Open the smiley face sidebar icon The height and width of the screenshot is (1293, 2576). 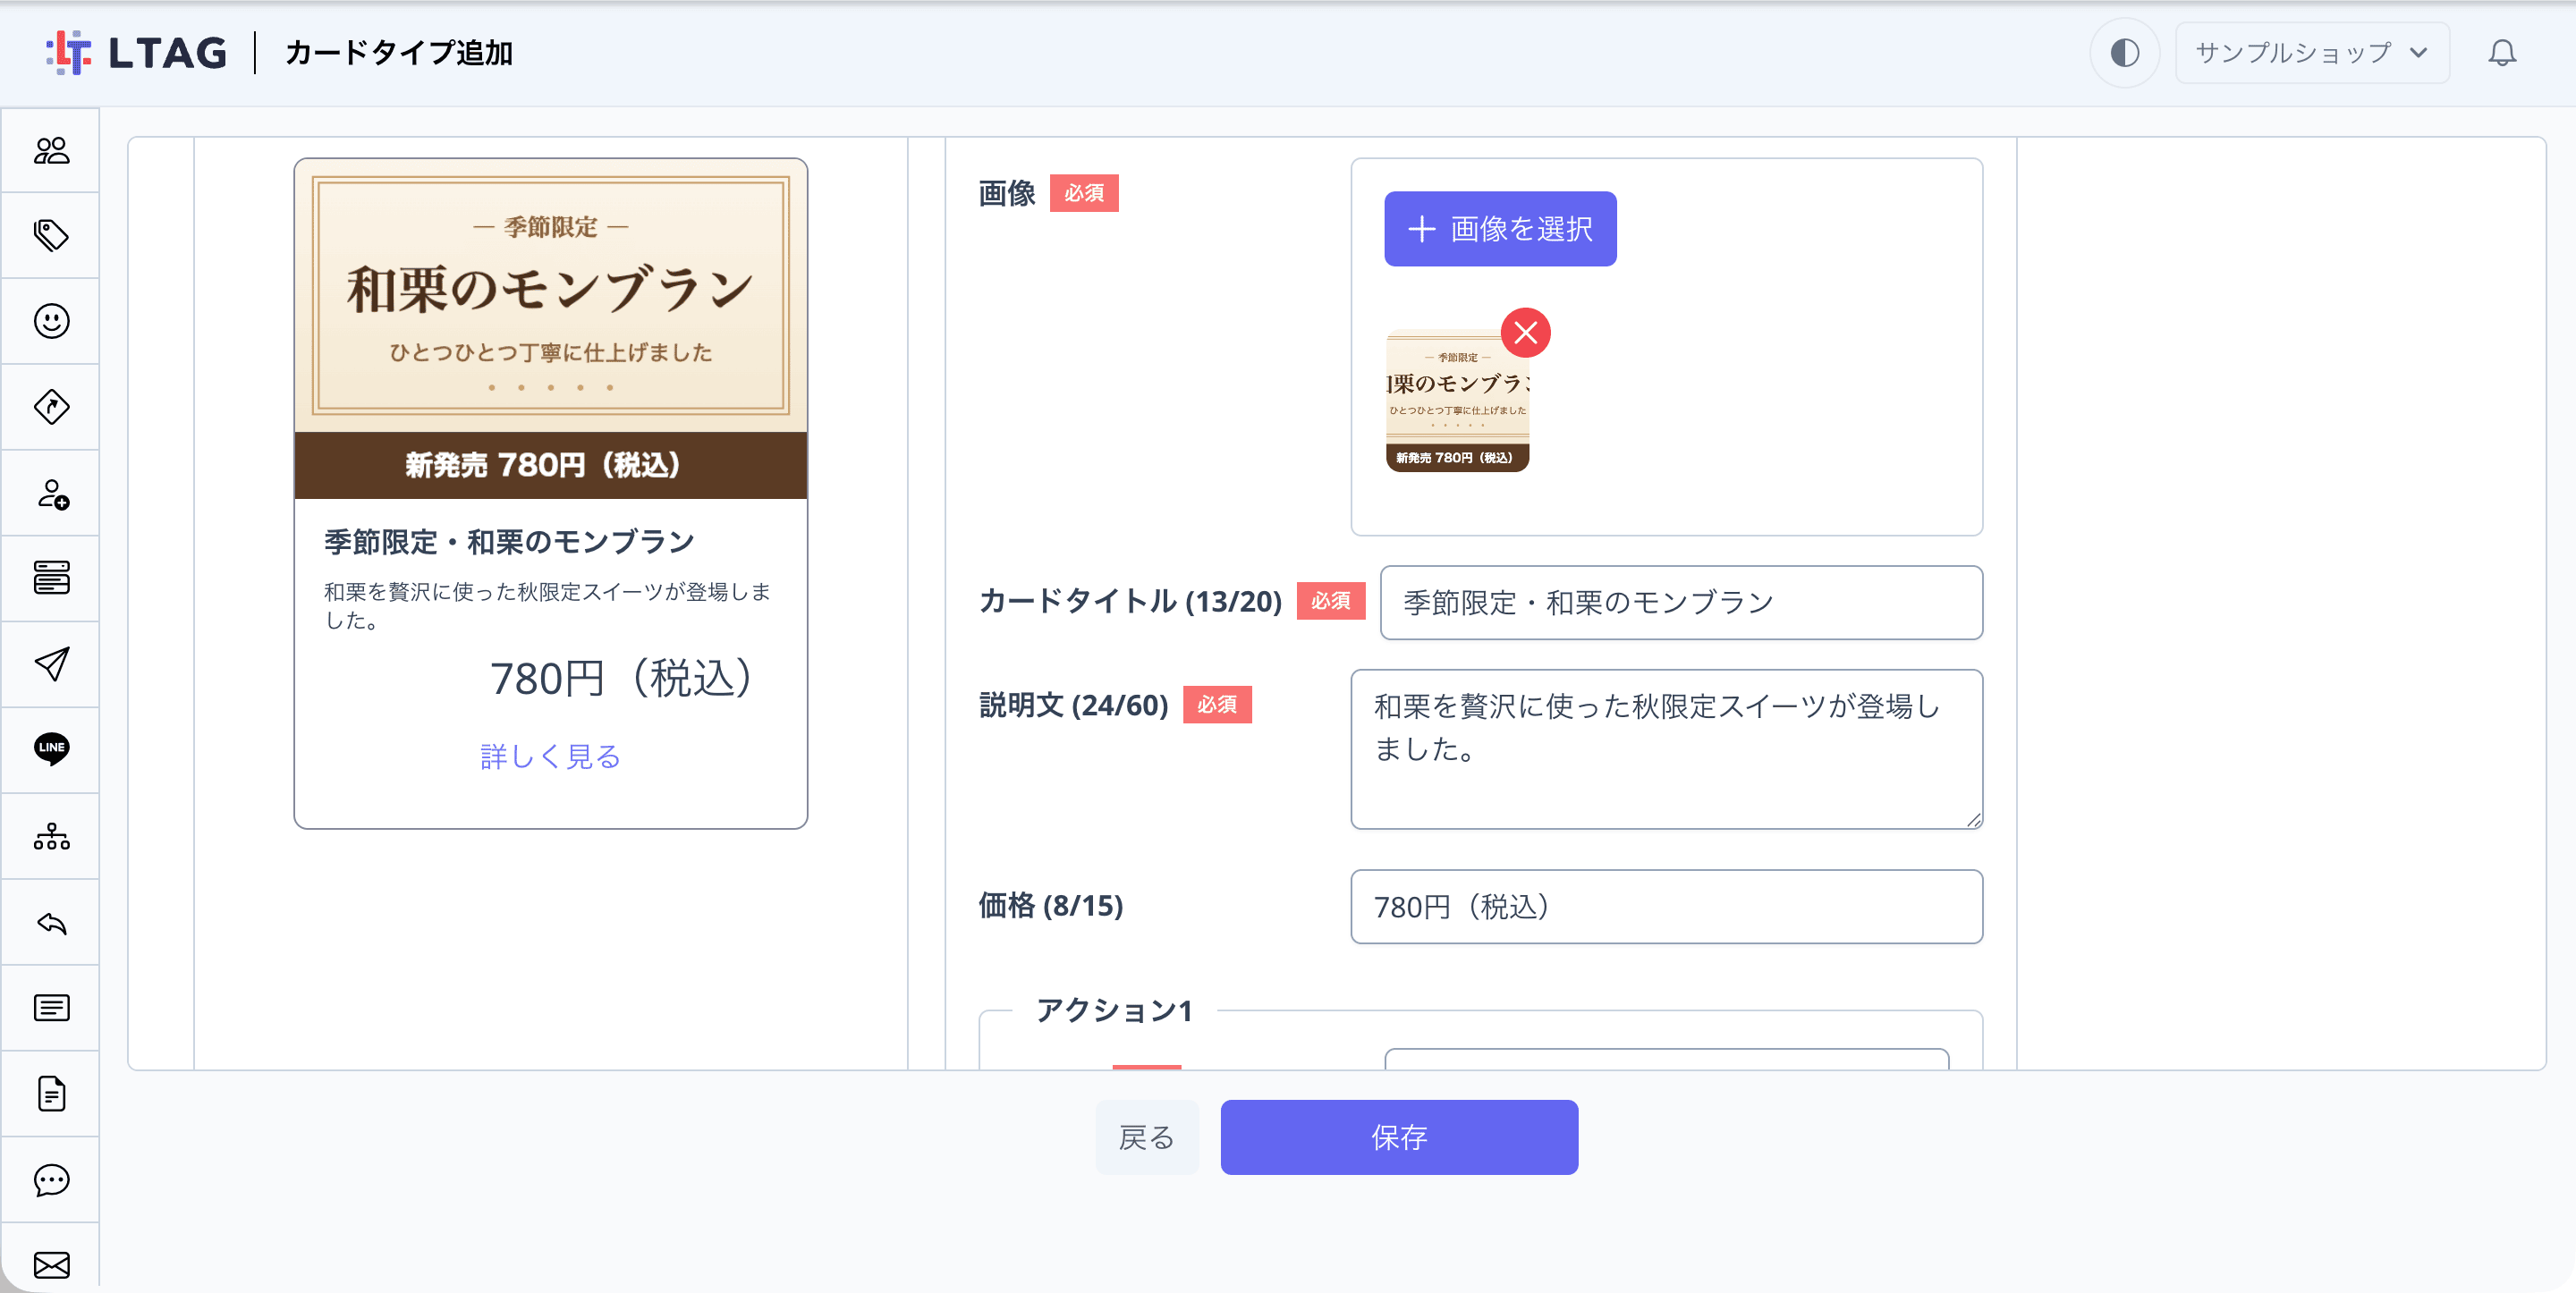click(x=51, y=321)
